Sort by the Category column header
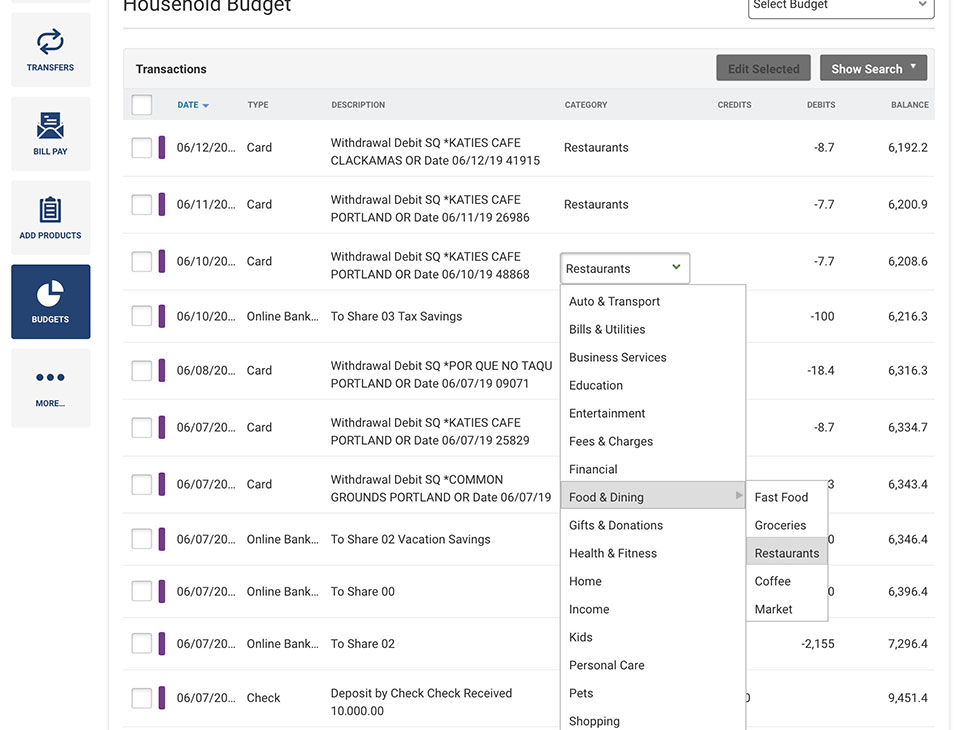 tap(586, 105)
